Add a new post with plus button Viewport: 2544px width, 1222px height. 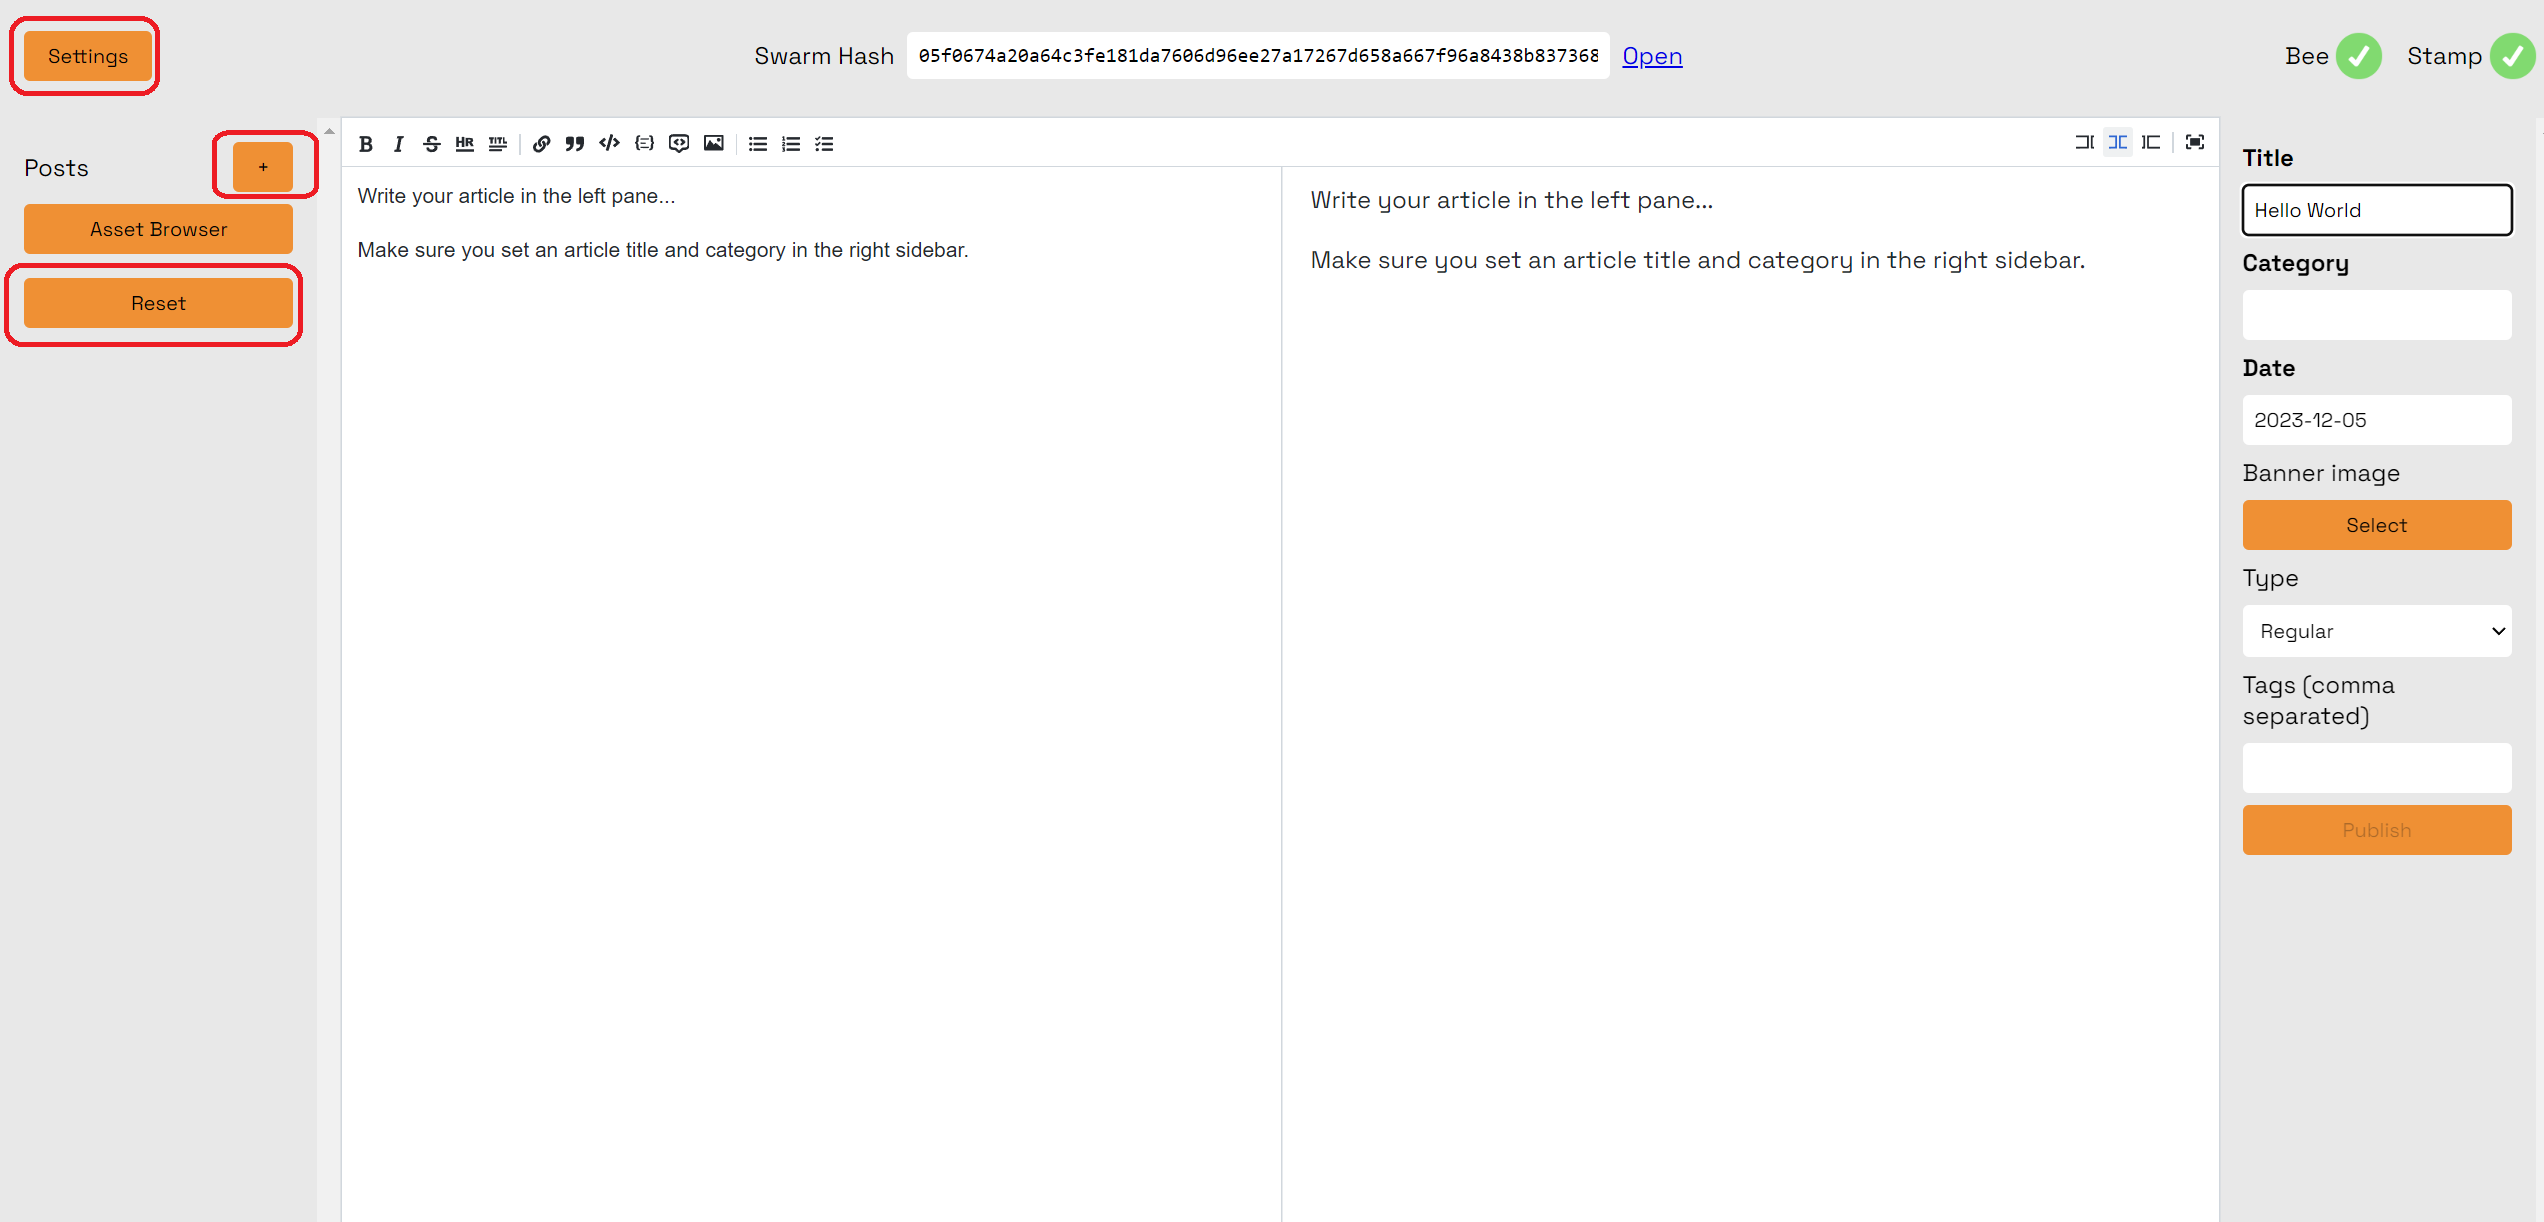point(263,167)
